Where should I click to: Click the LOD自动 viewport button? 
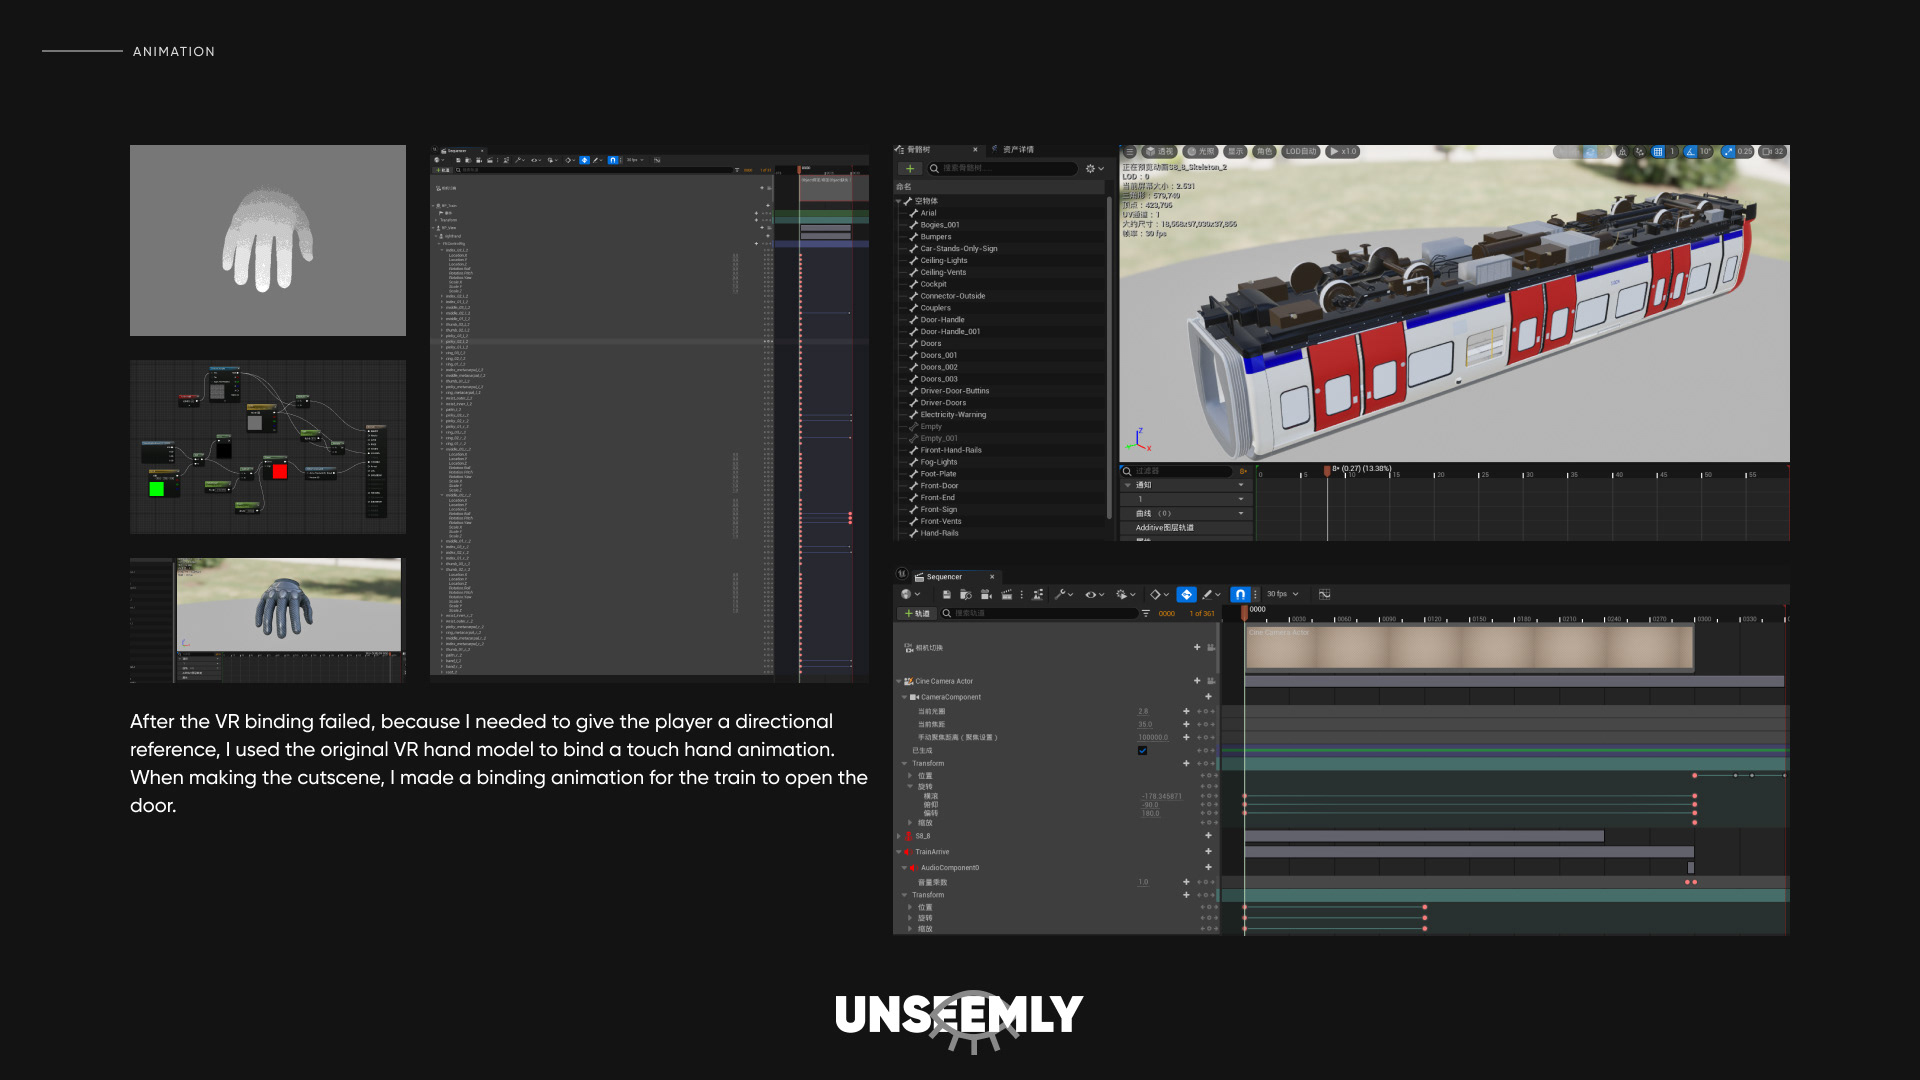click(x=1300, y=152)
